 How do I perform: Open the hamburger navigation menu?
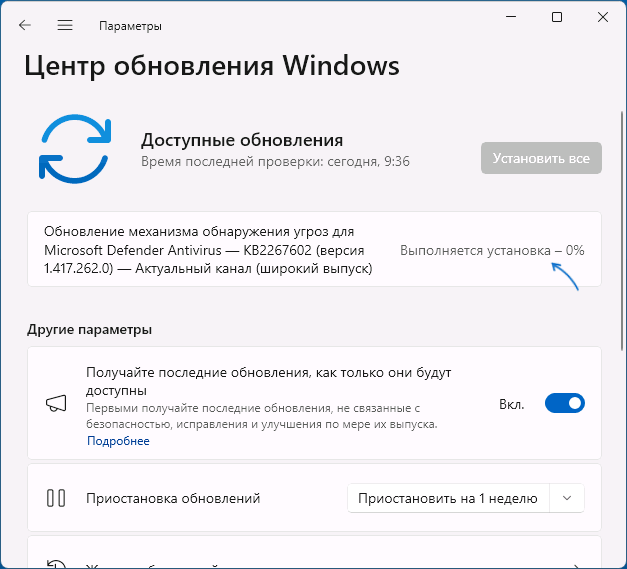coord(65,25)
